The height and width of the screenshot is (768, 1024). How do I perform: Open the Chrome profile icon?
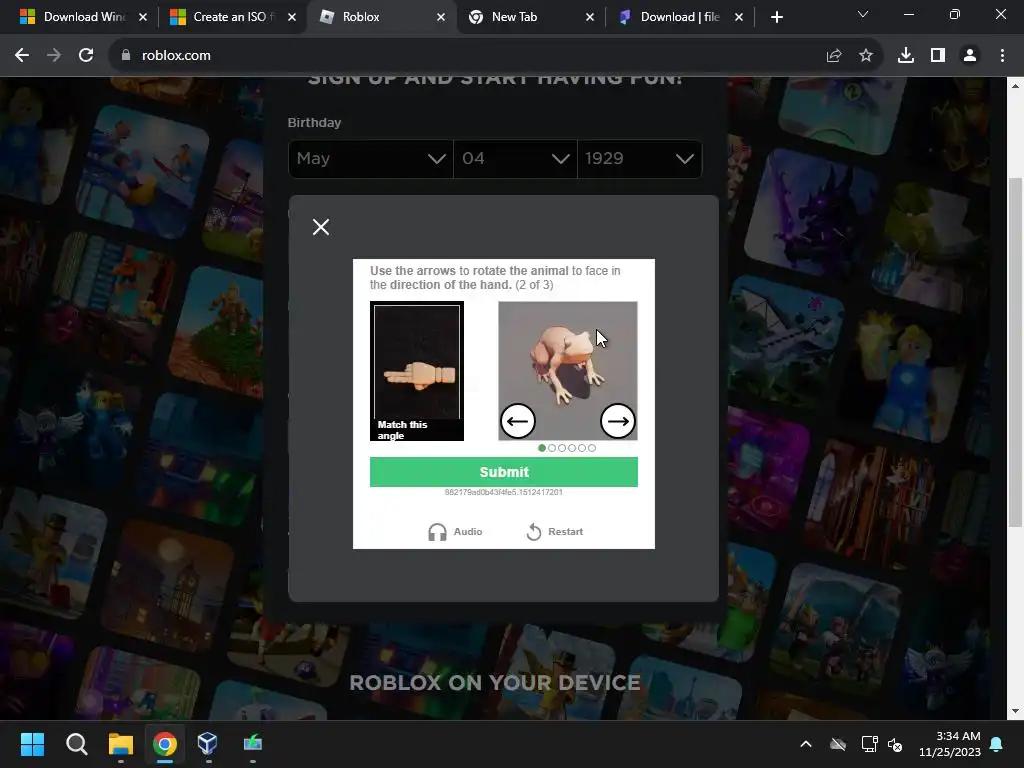970,56
